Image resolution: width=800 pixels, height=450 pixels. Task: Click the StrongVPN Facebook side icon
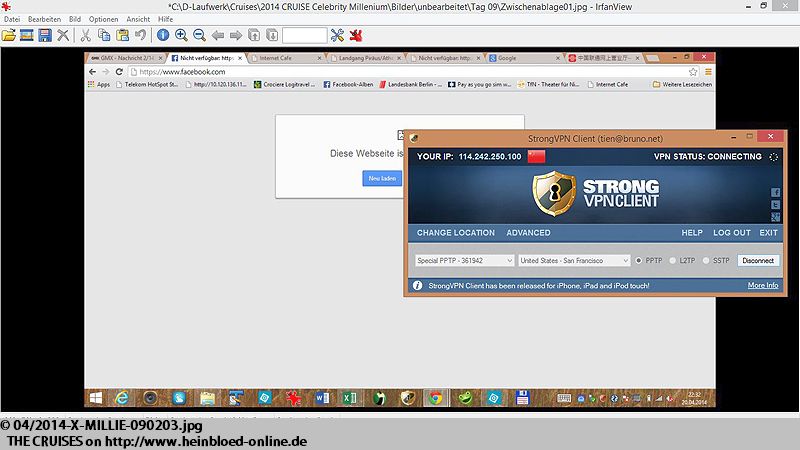776,192
